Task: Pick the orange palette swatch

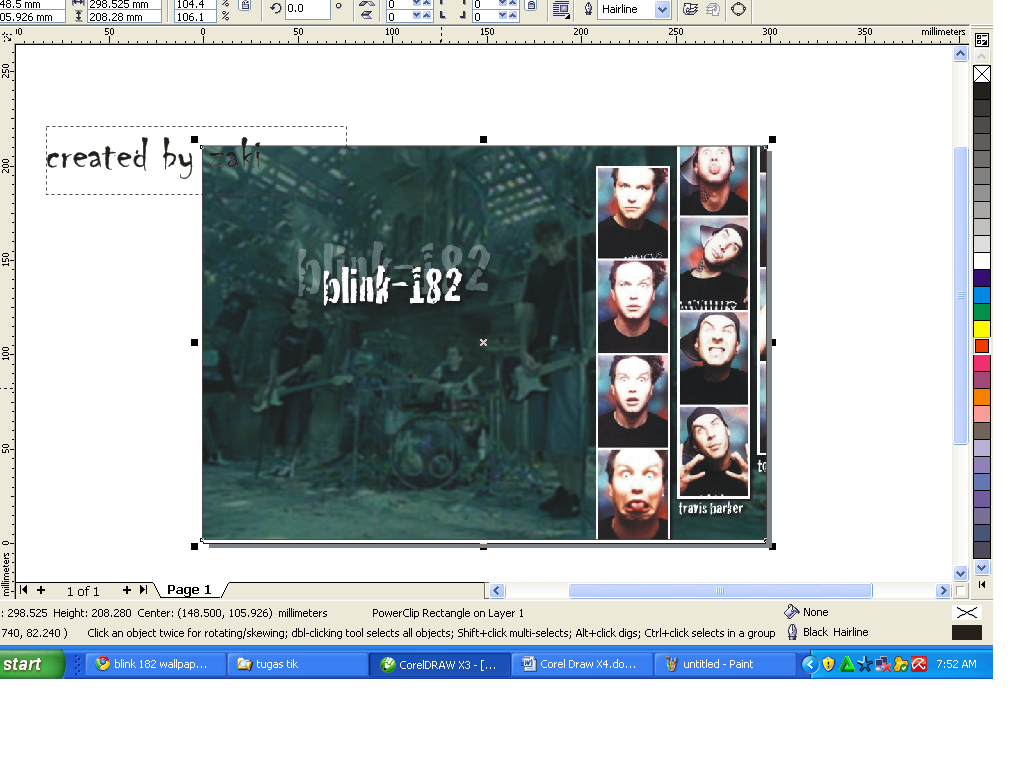Action: (982, 397)
